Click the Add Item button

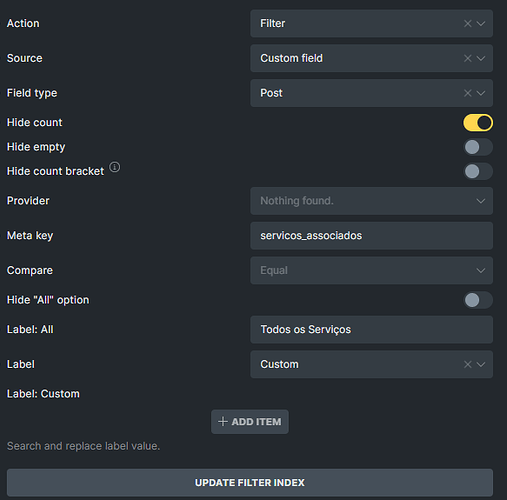tap(250, 422)
